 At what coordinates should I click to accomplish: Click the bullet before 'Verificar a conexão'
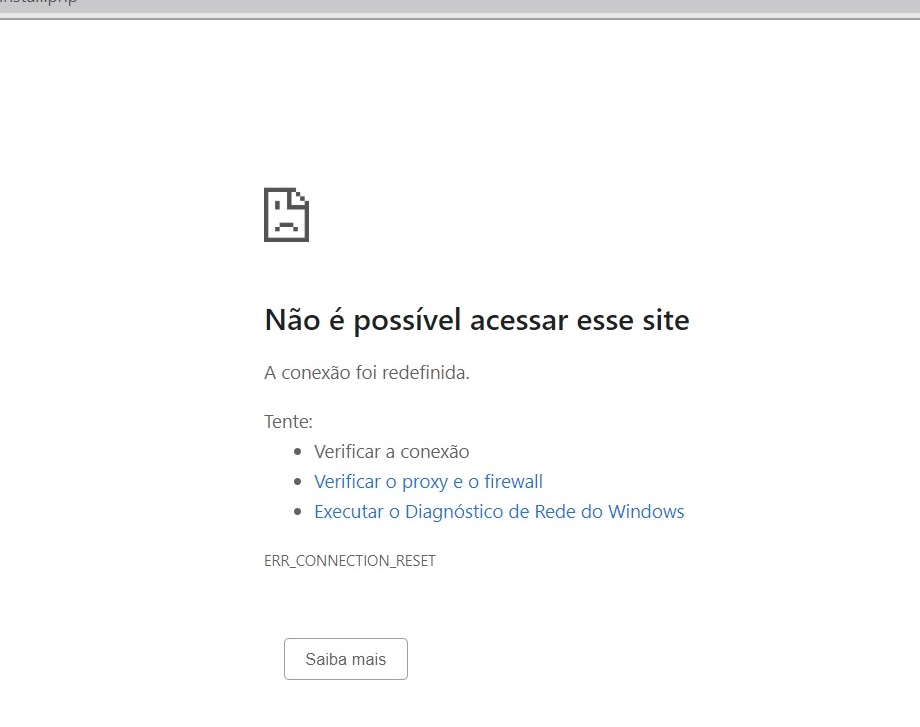point(296,452)
